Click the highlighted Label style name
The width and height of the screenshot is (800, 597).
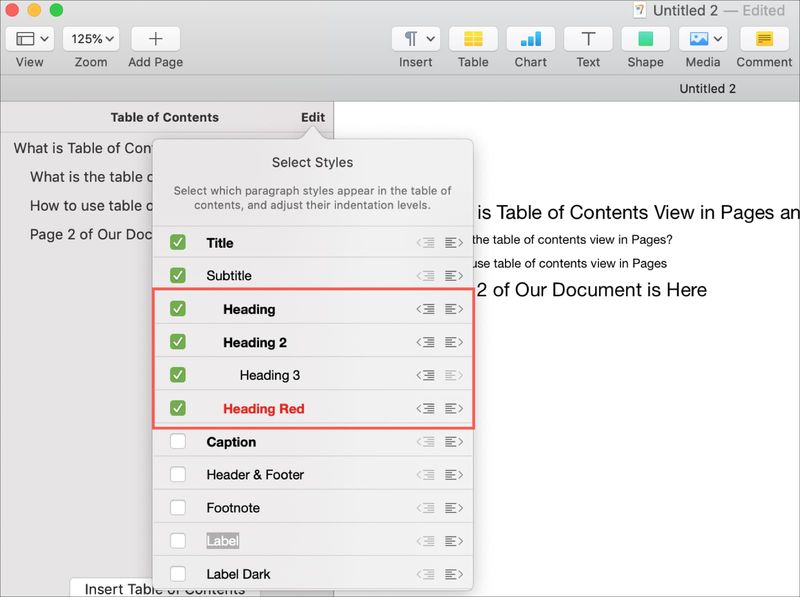click(x=222, y=541)
